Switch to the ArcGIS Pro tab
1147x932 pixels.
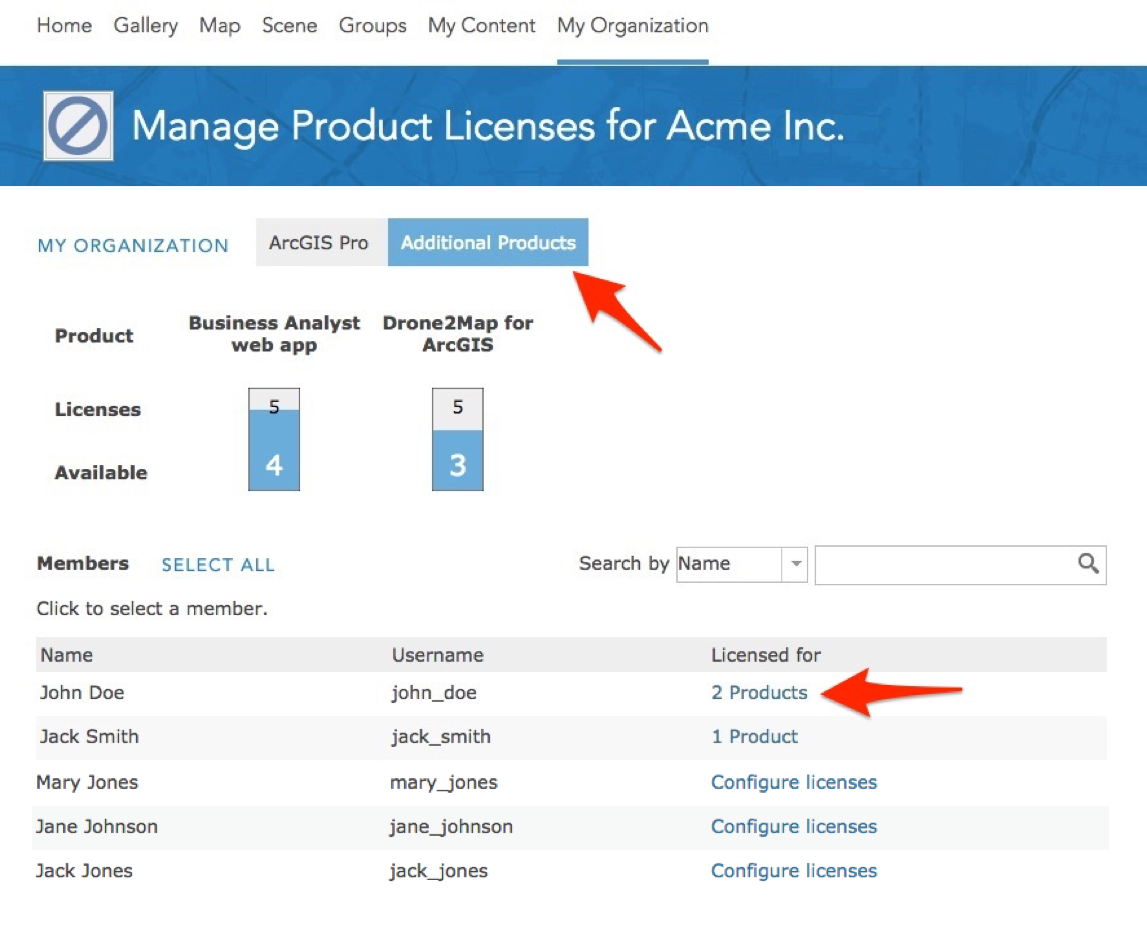coord(319,243)
